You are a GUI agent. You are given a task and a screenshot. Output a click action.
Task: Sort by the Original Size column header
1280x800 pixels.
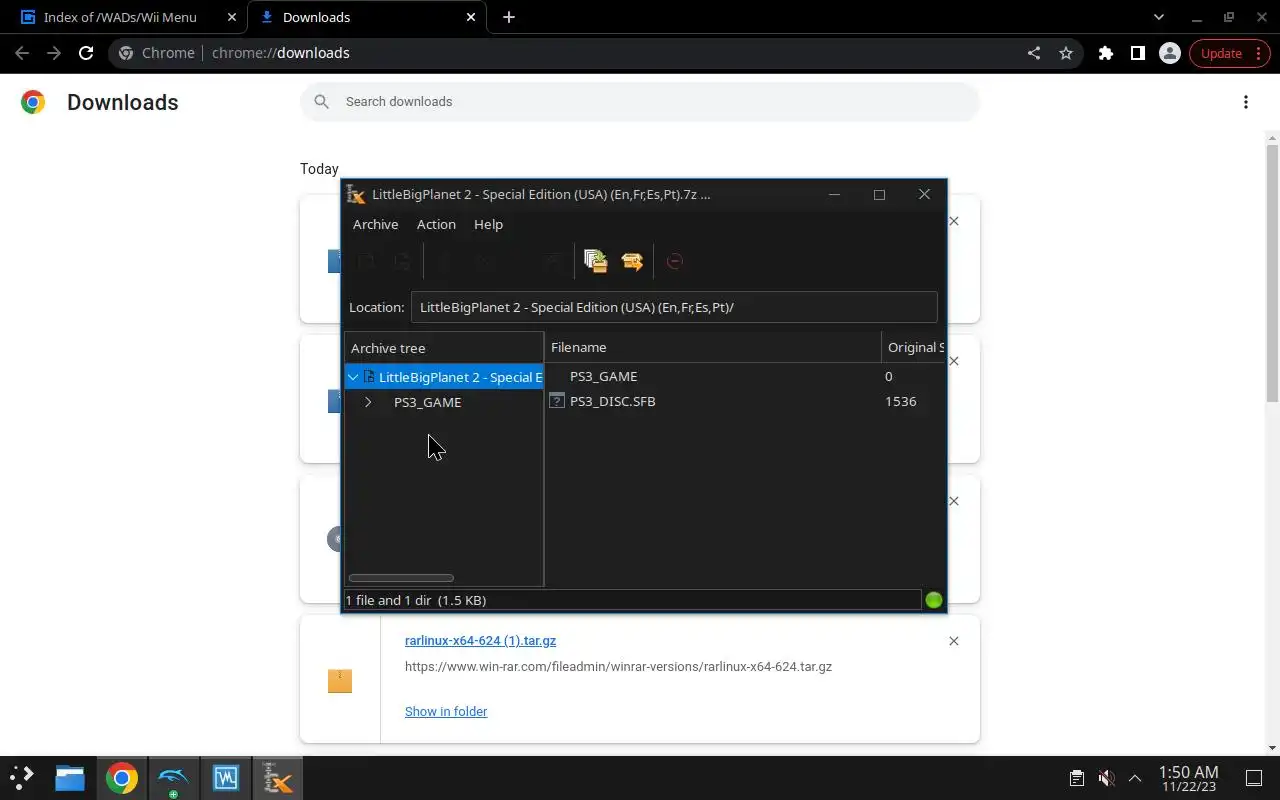(915, 347)
